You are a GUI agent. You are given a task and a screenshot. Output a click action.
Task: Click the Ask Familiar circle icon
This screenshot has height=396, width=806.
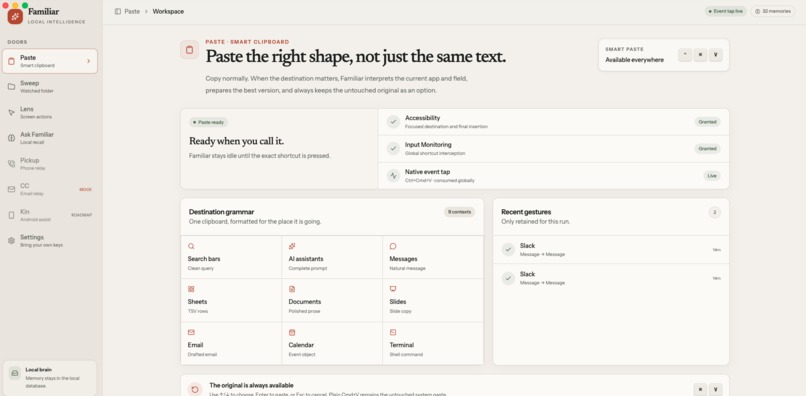11,138
